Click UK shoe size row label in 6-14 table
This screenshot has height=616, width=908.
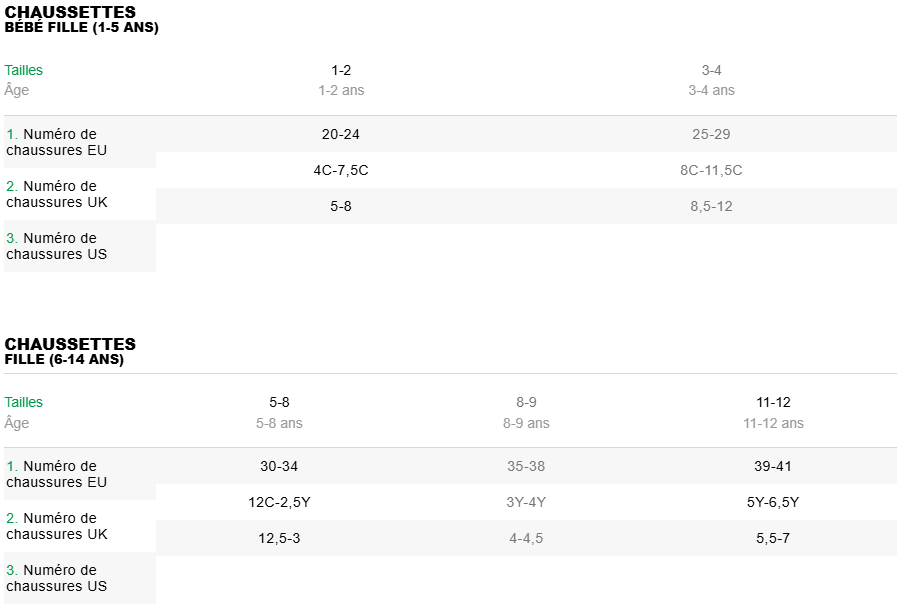57,526
